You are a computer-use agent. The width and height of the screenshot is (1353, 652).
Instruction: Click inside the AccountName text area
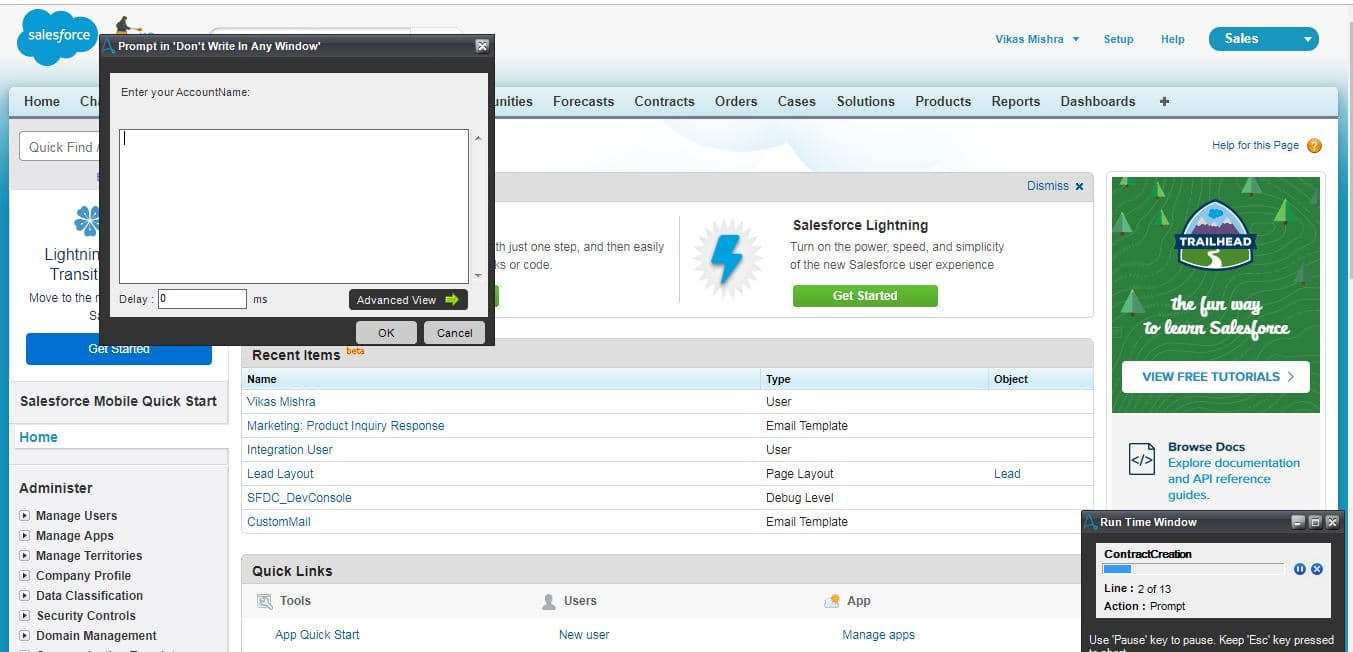click(294, 206)
